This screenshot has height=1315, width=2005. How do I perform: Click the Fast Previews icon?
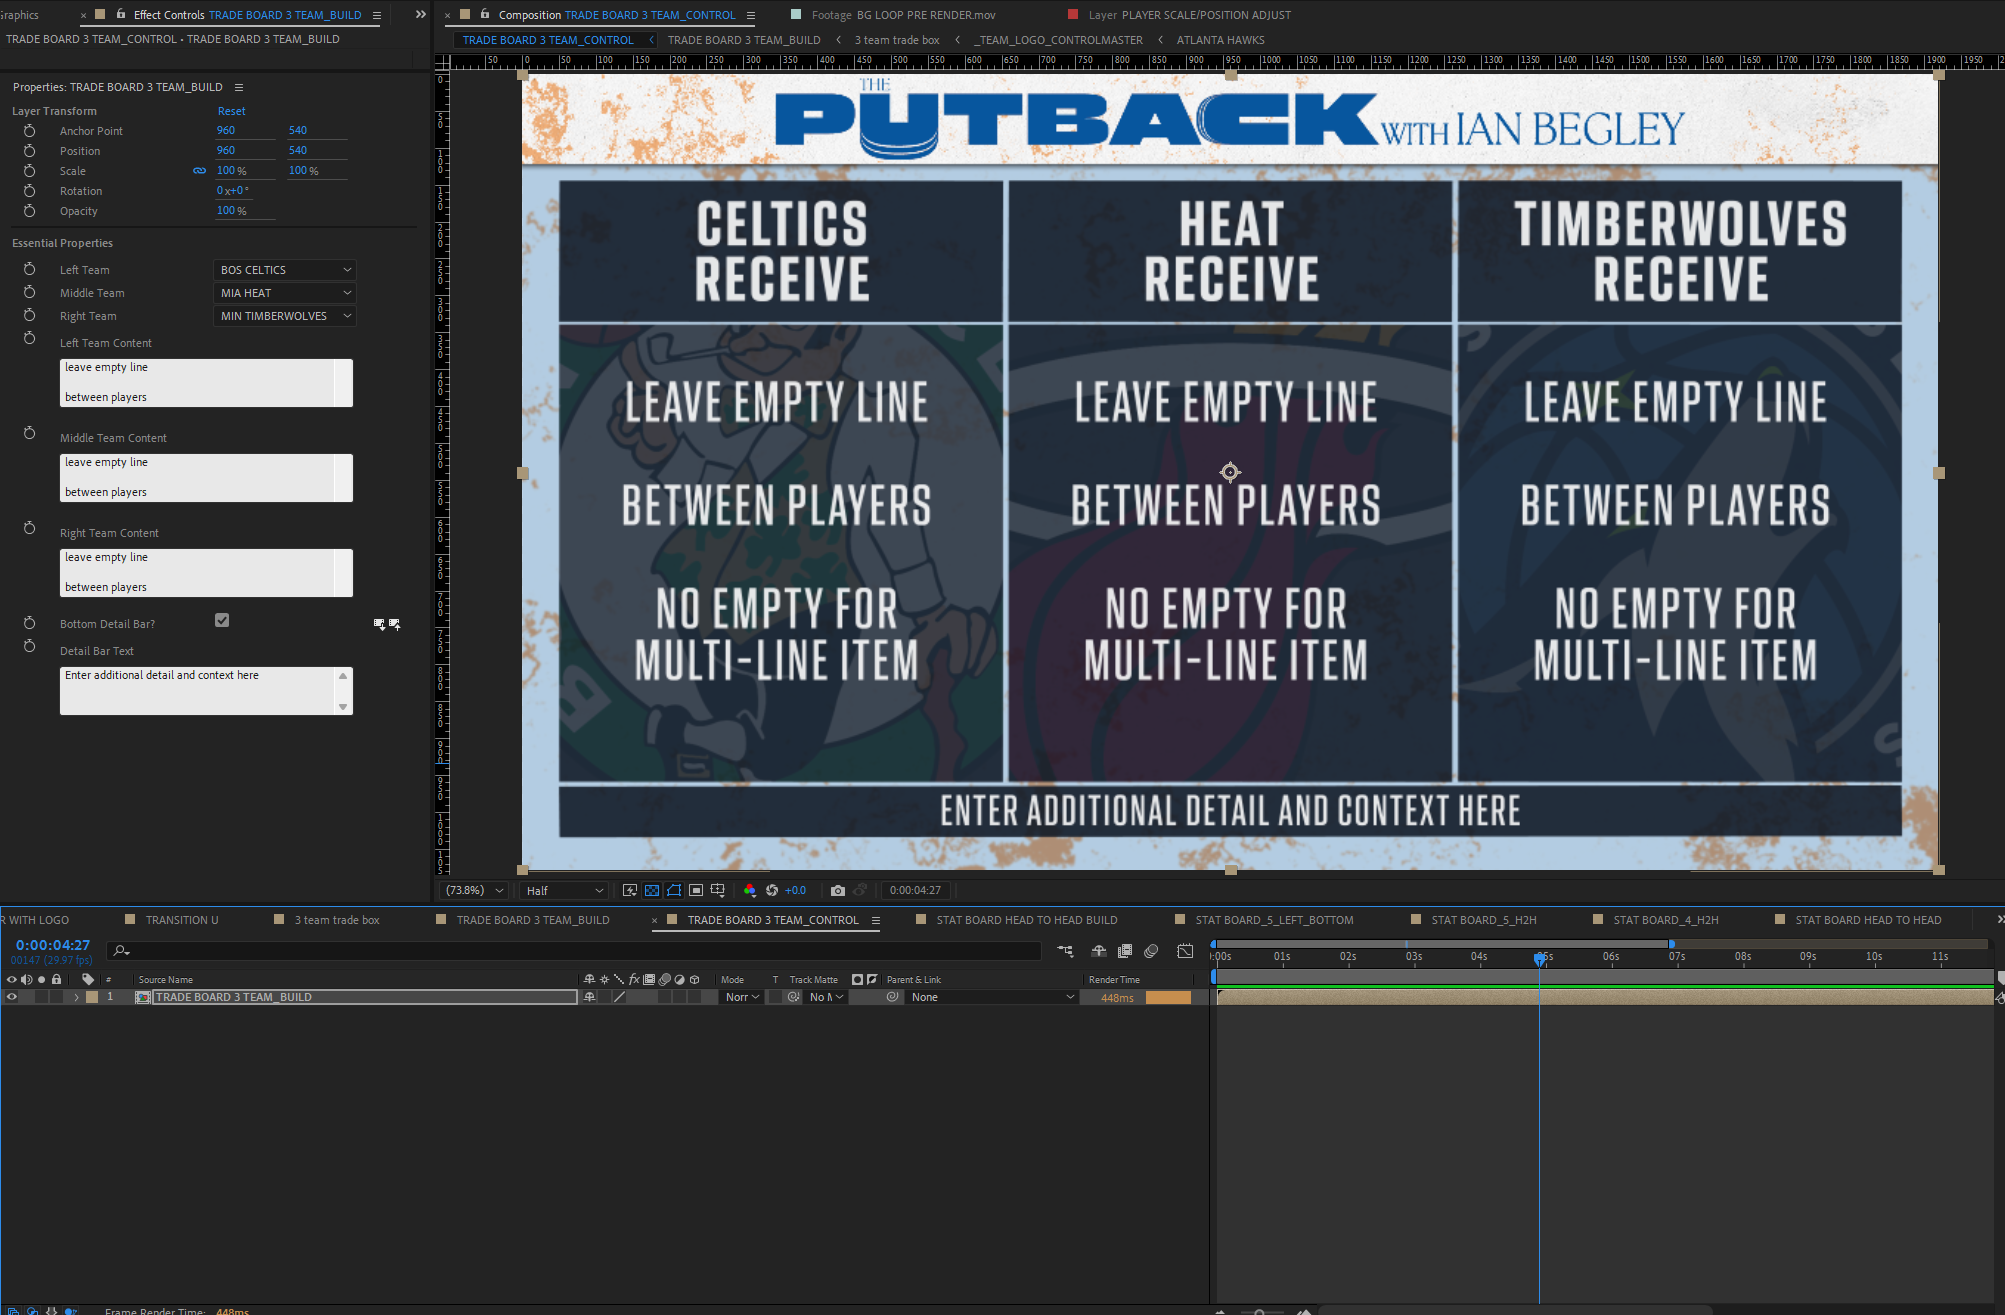630,890
